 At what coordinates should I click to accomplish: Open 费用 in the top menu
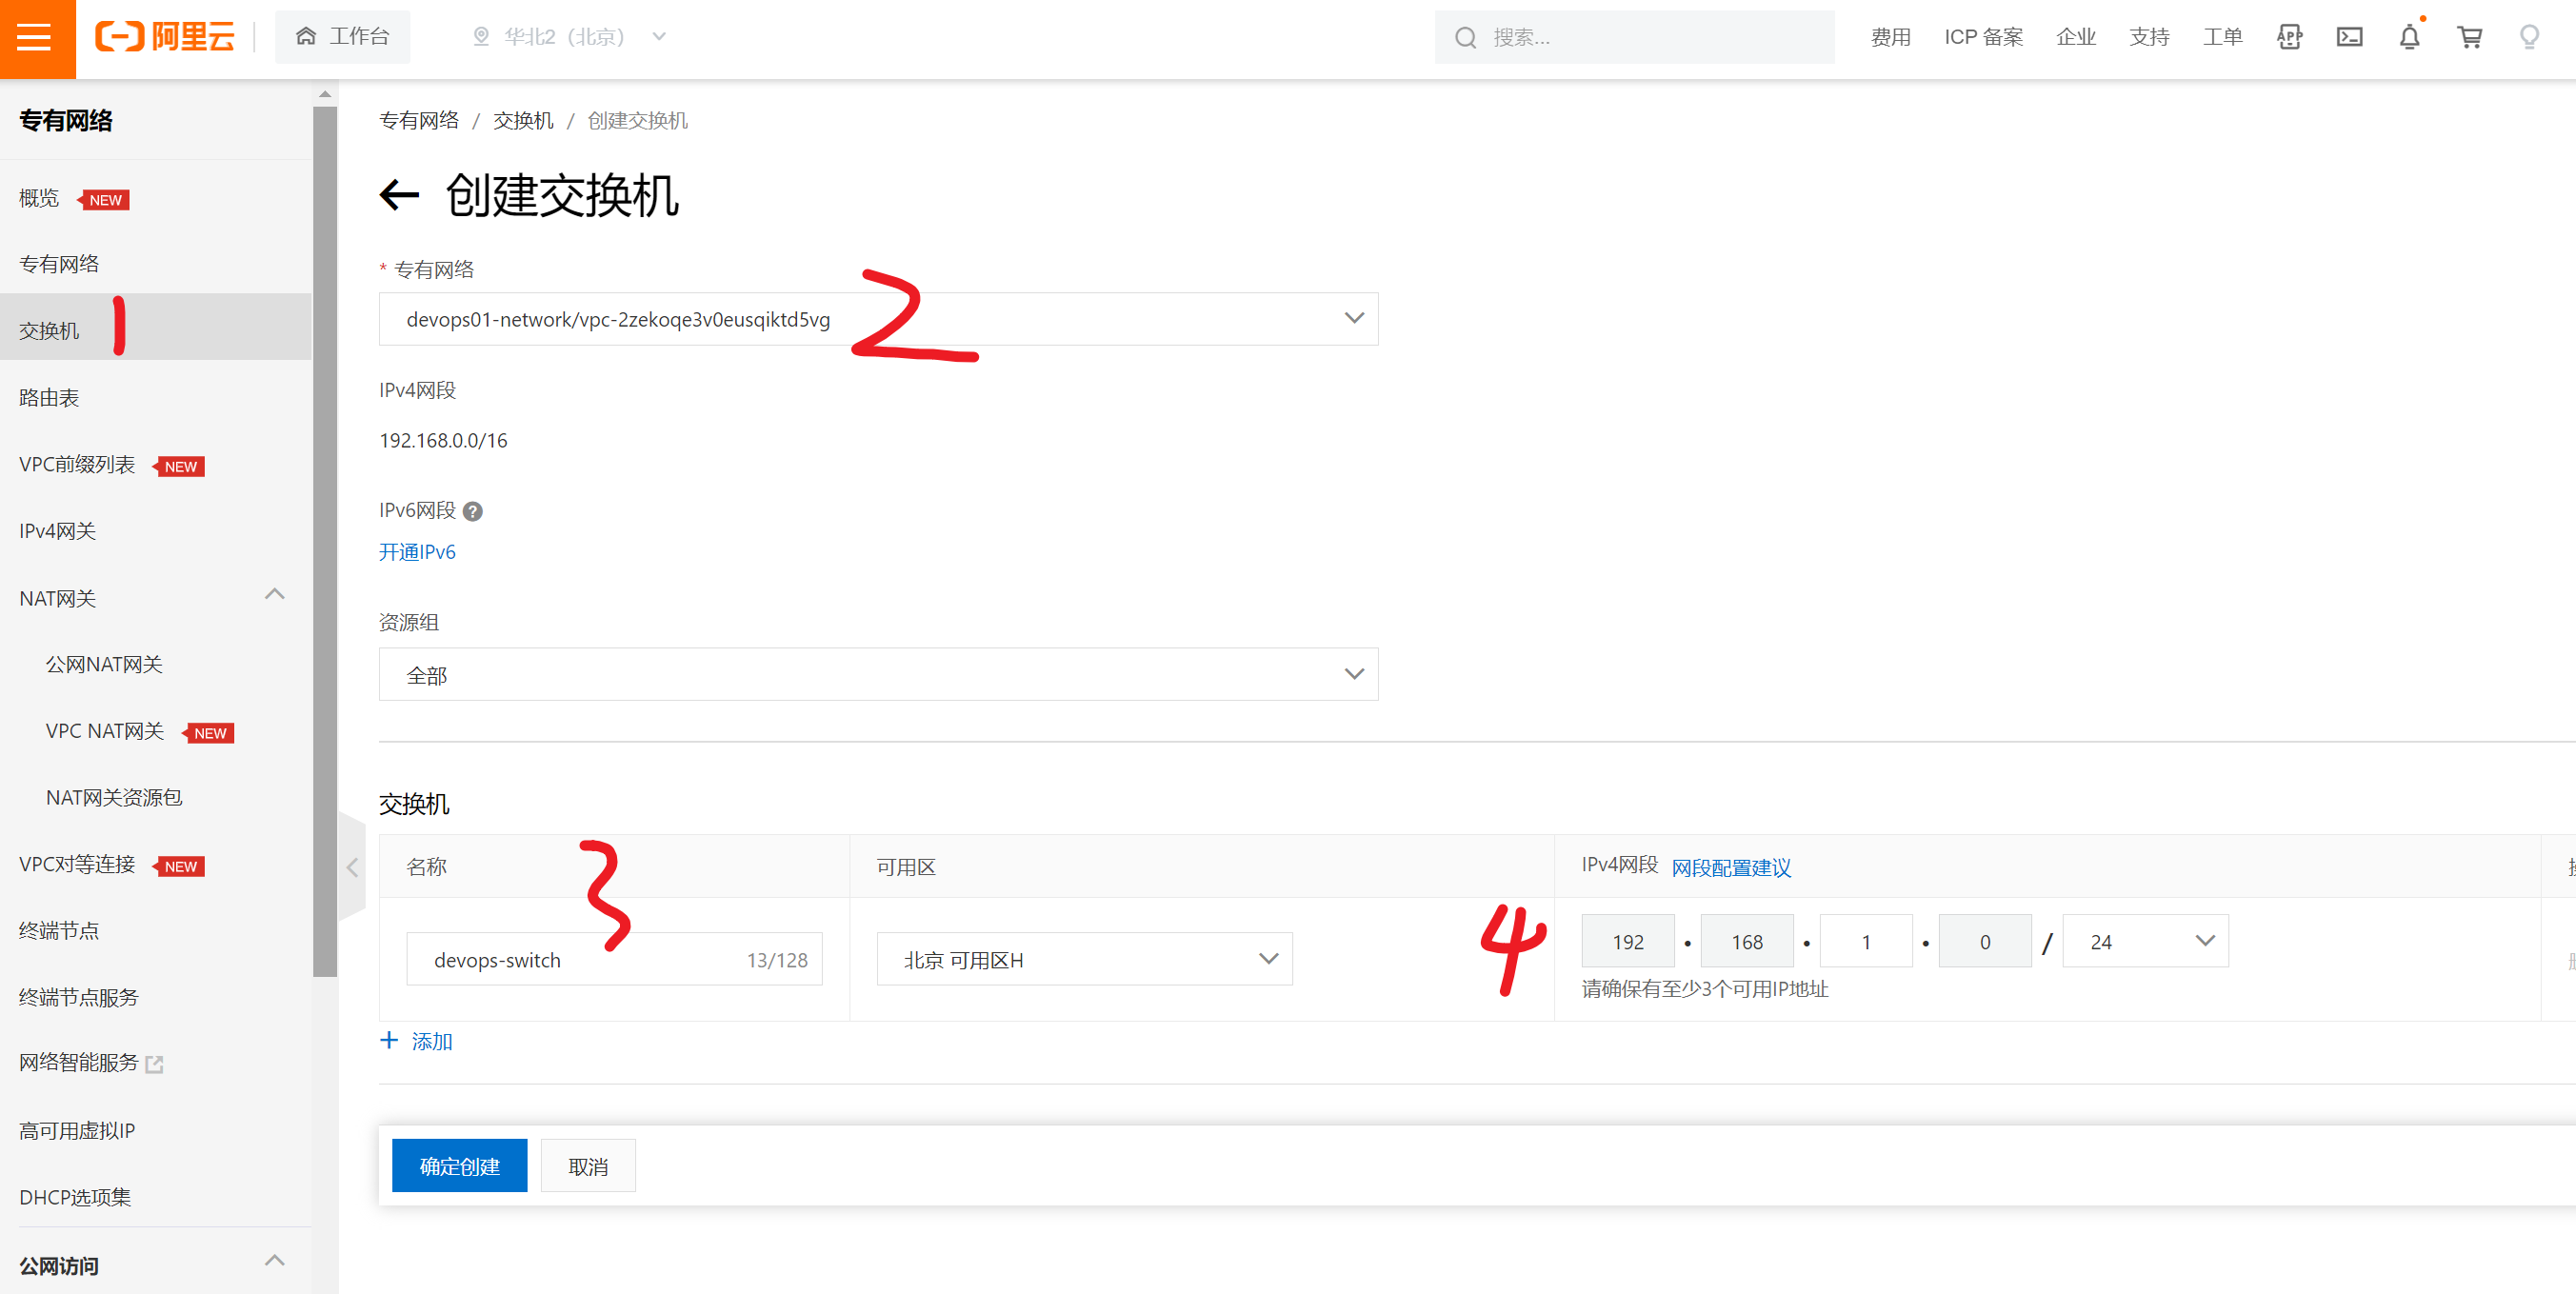tap(1890, 37)
